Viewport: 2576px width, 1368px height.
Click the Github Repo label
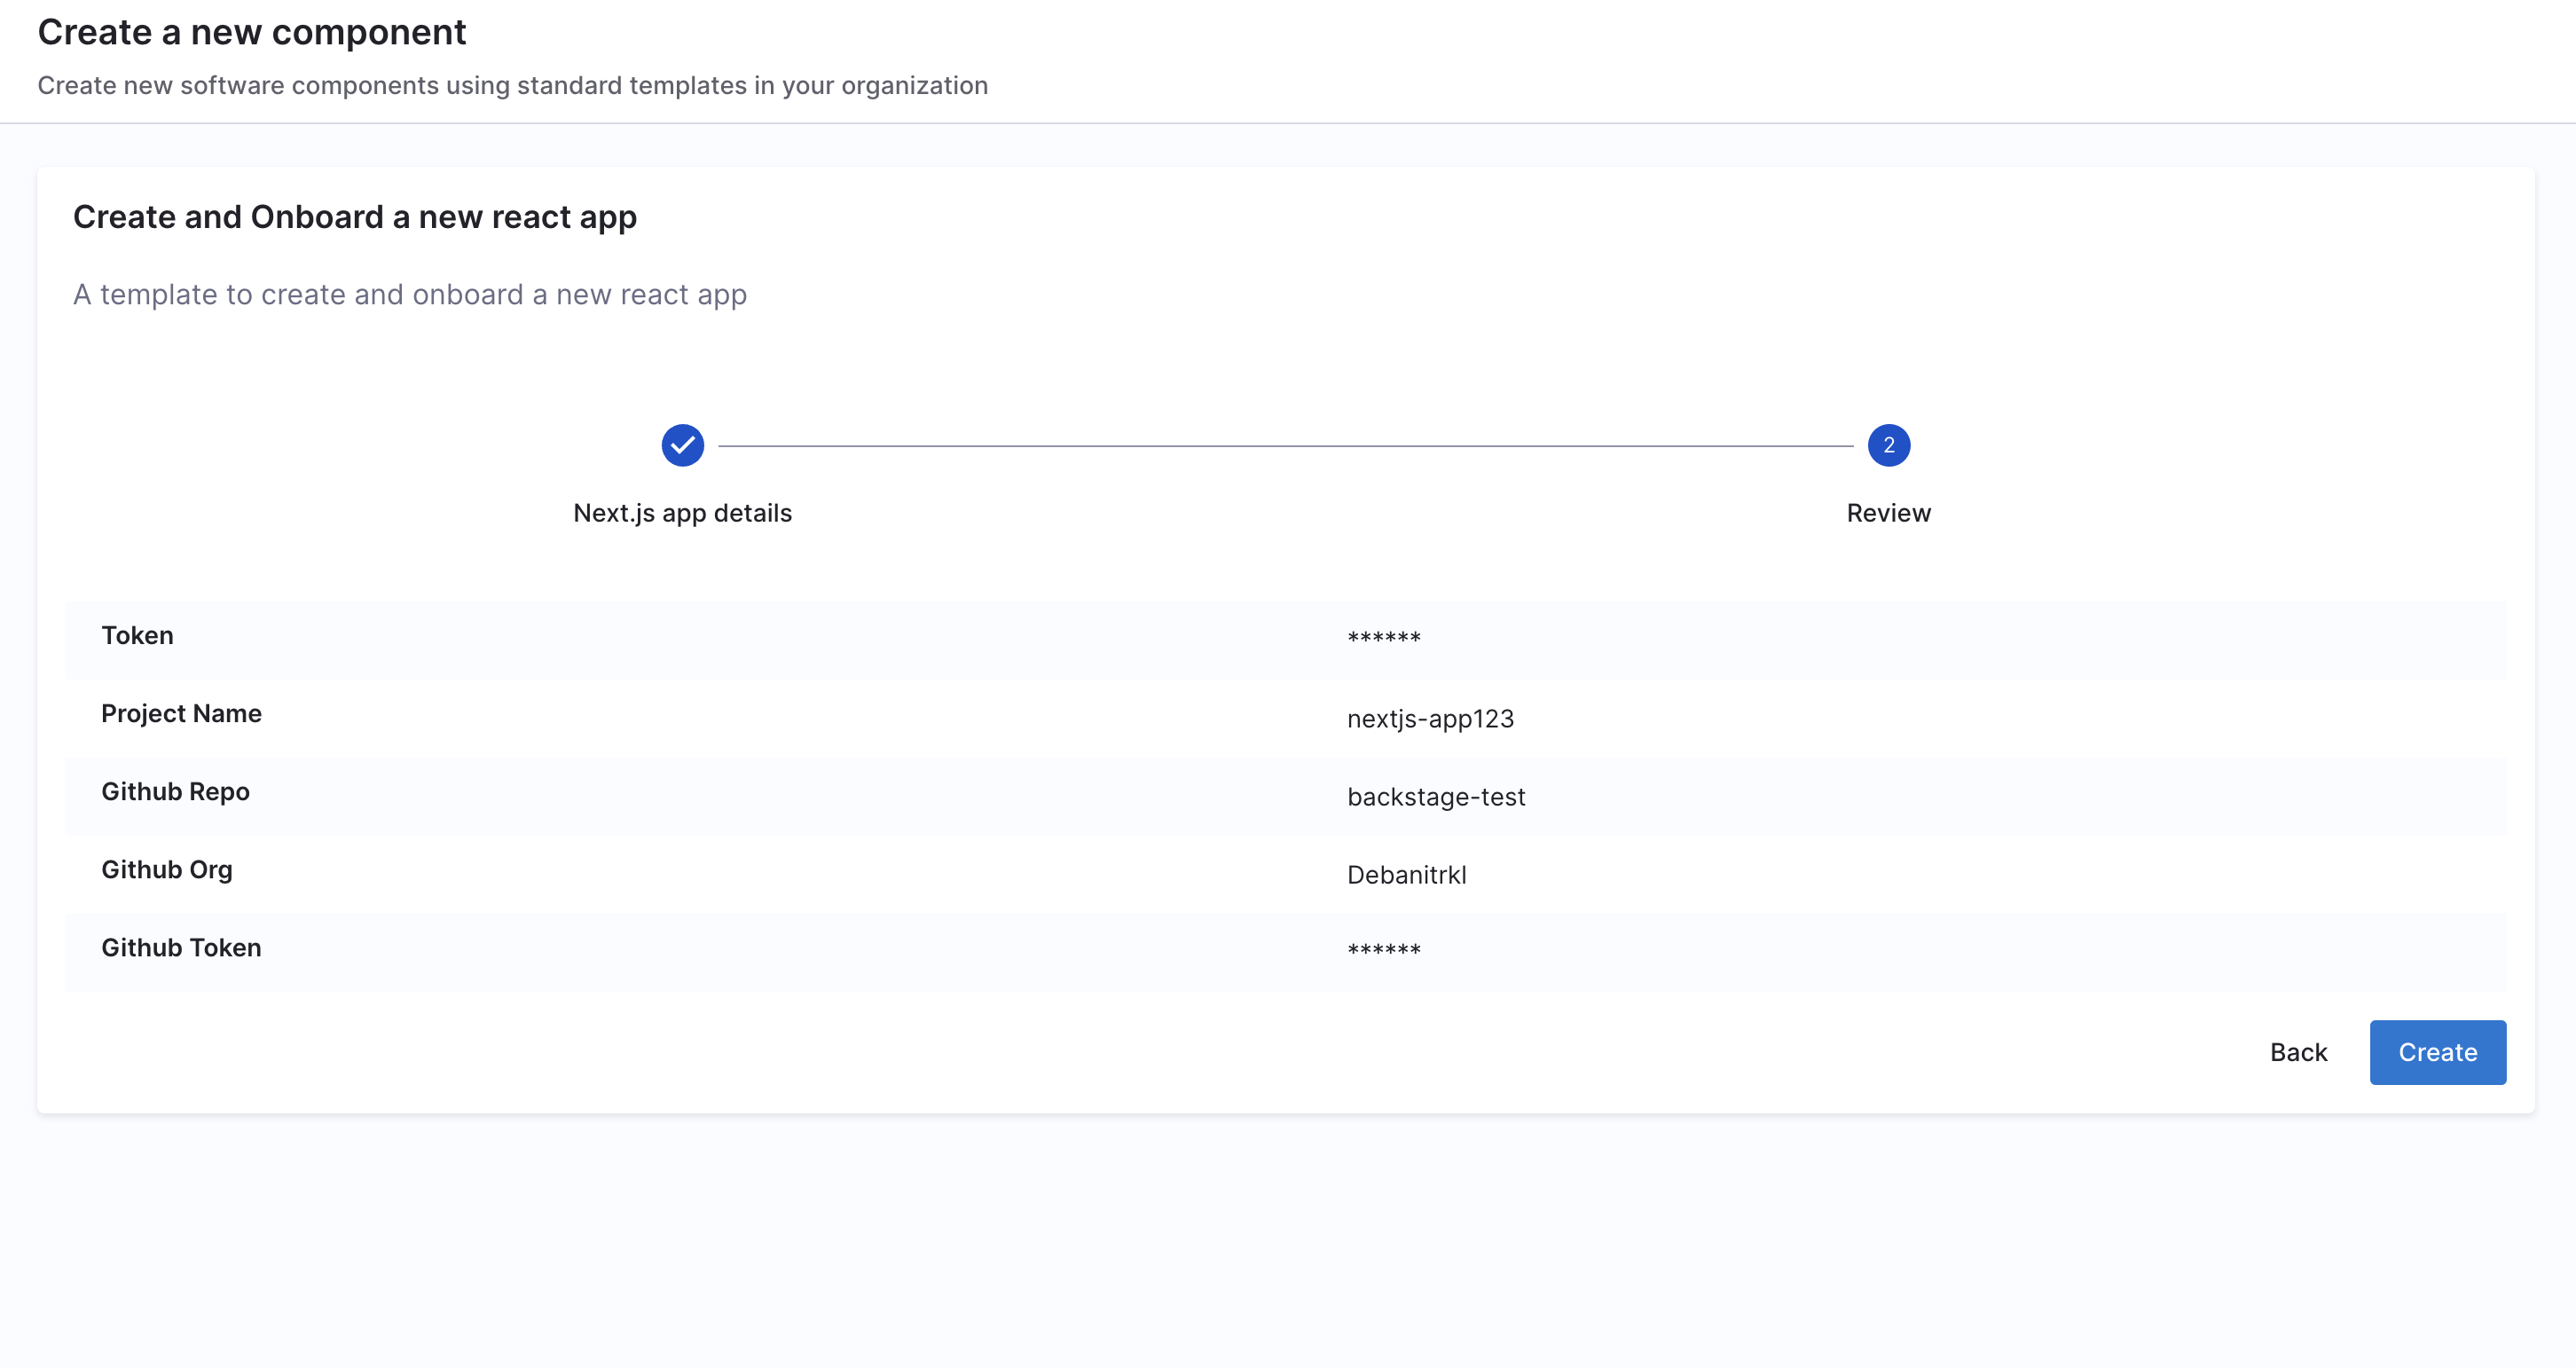(x=175, y=791)
